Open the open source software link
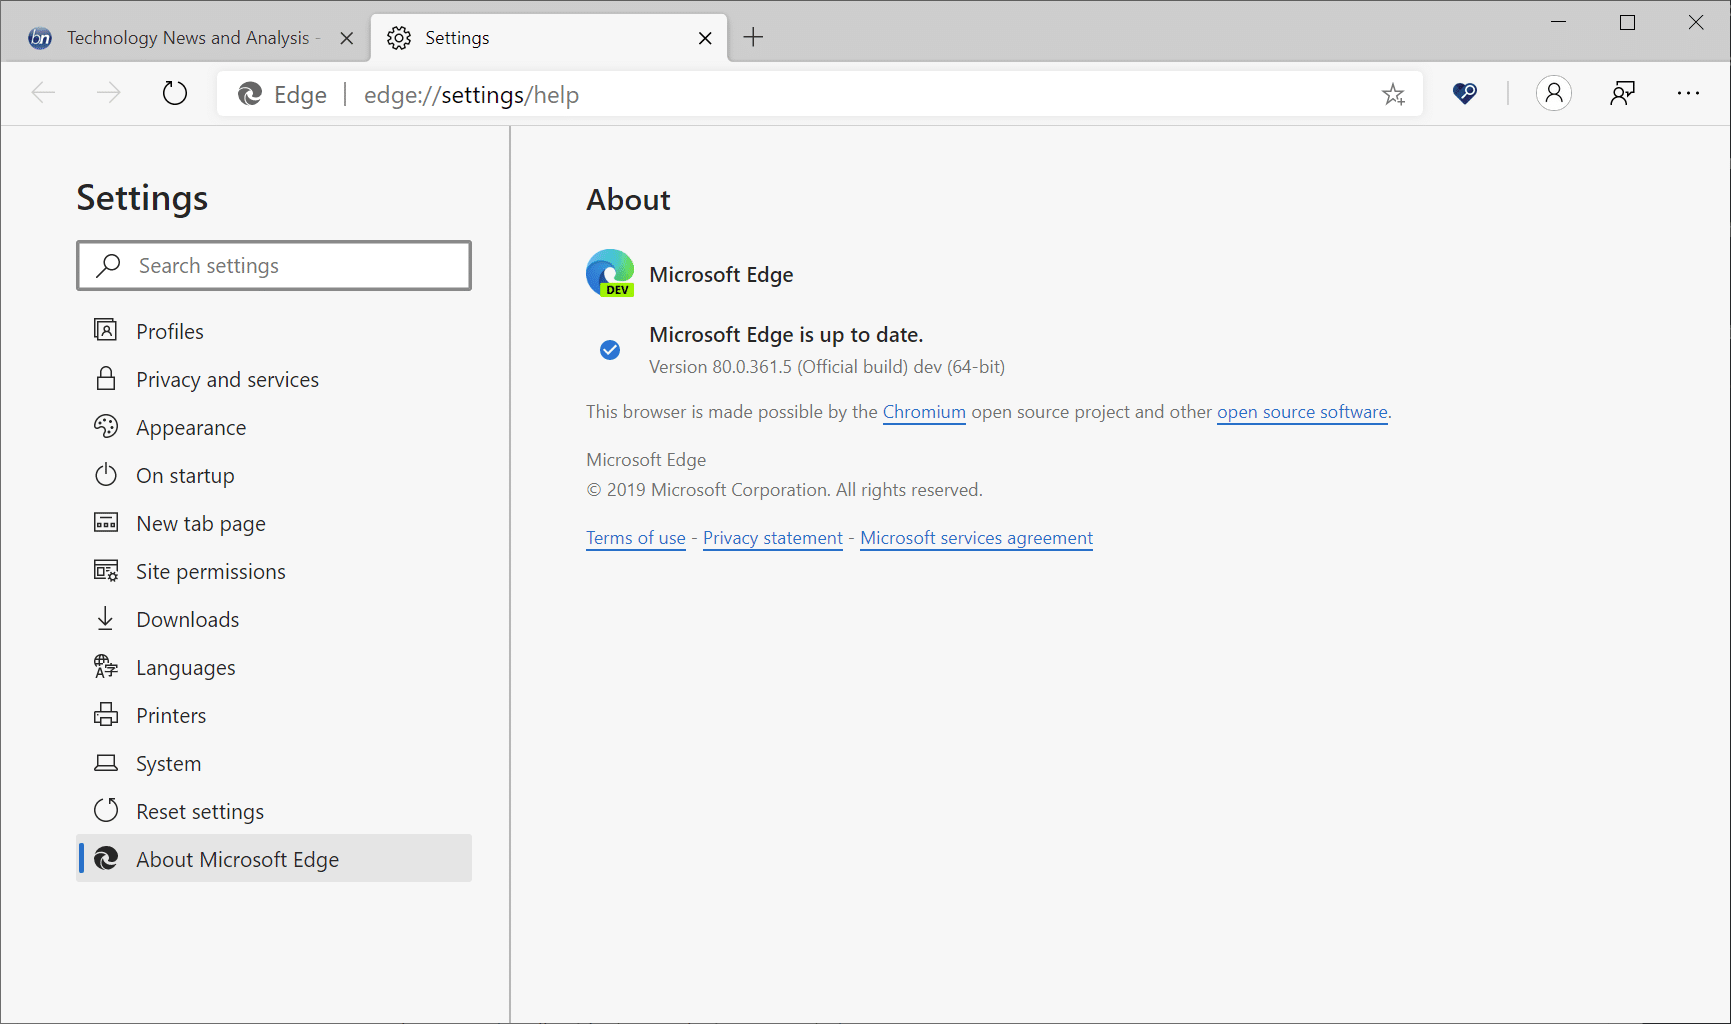 tap(1302, 412)
